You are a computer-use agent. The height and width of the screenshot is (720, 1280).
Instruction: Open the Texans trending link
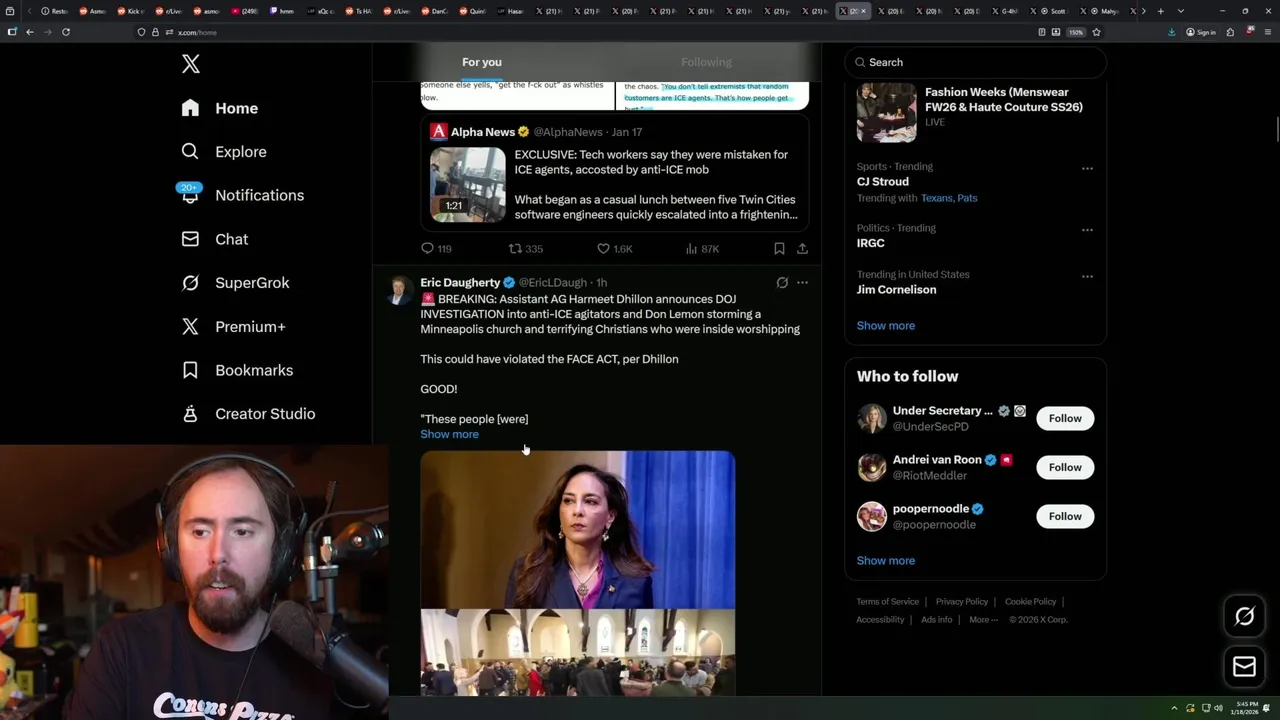[x=936, y=198]
